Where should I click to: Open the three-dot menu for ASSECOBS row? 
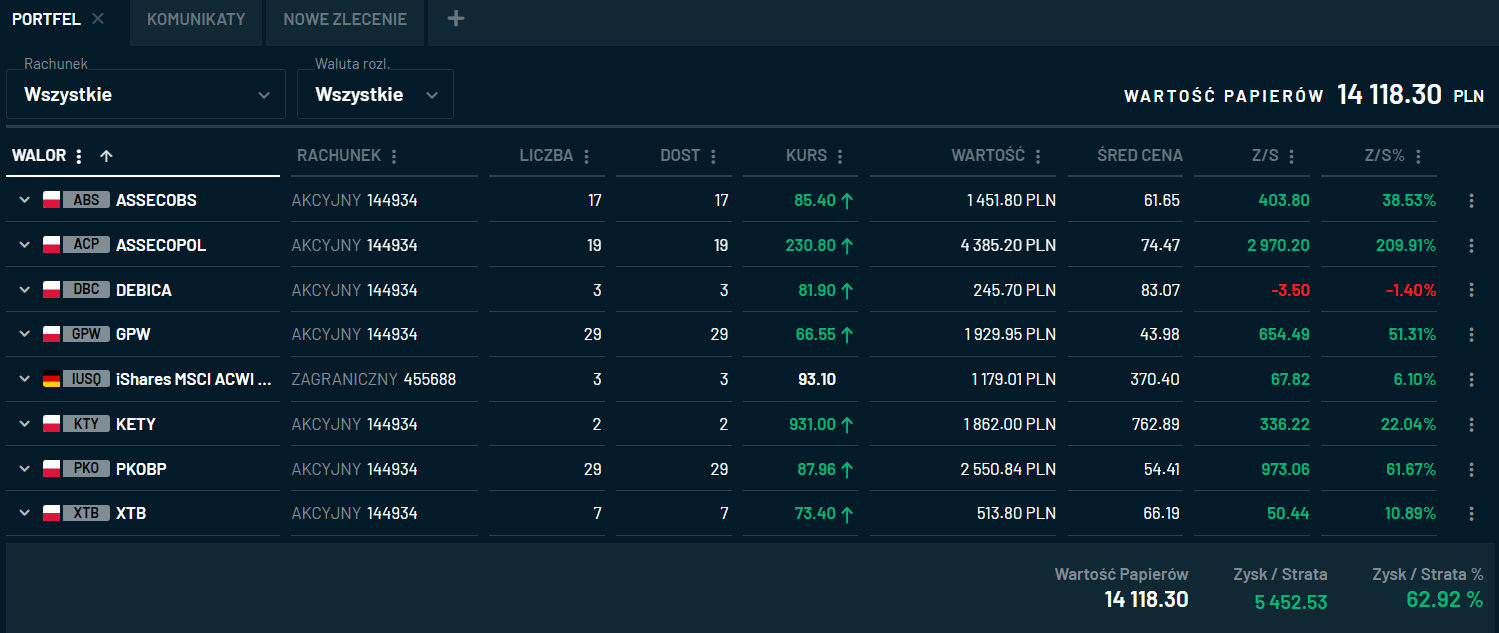[1470, 201]
